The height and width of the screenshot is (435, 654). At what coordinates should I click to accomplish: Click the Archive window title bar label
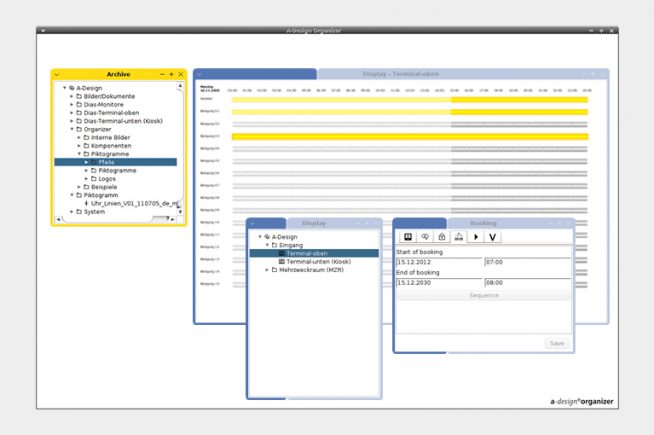(x=118, y=74)
